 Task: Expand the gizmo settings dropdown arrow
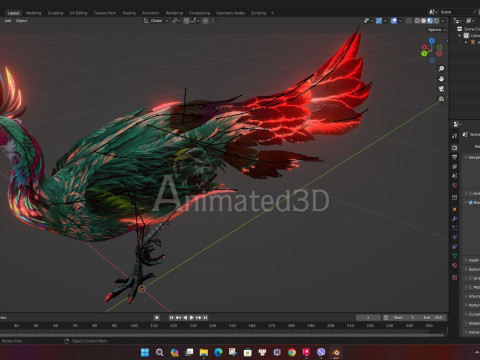coord(385,21)
